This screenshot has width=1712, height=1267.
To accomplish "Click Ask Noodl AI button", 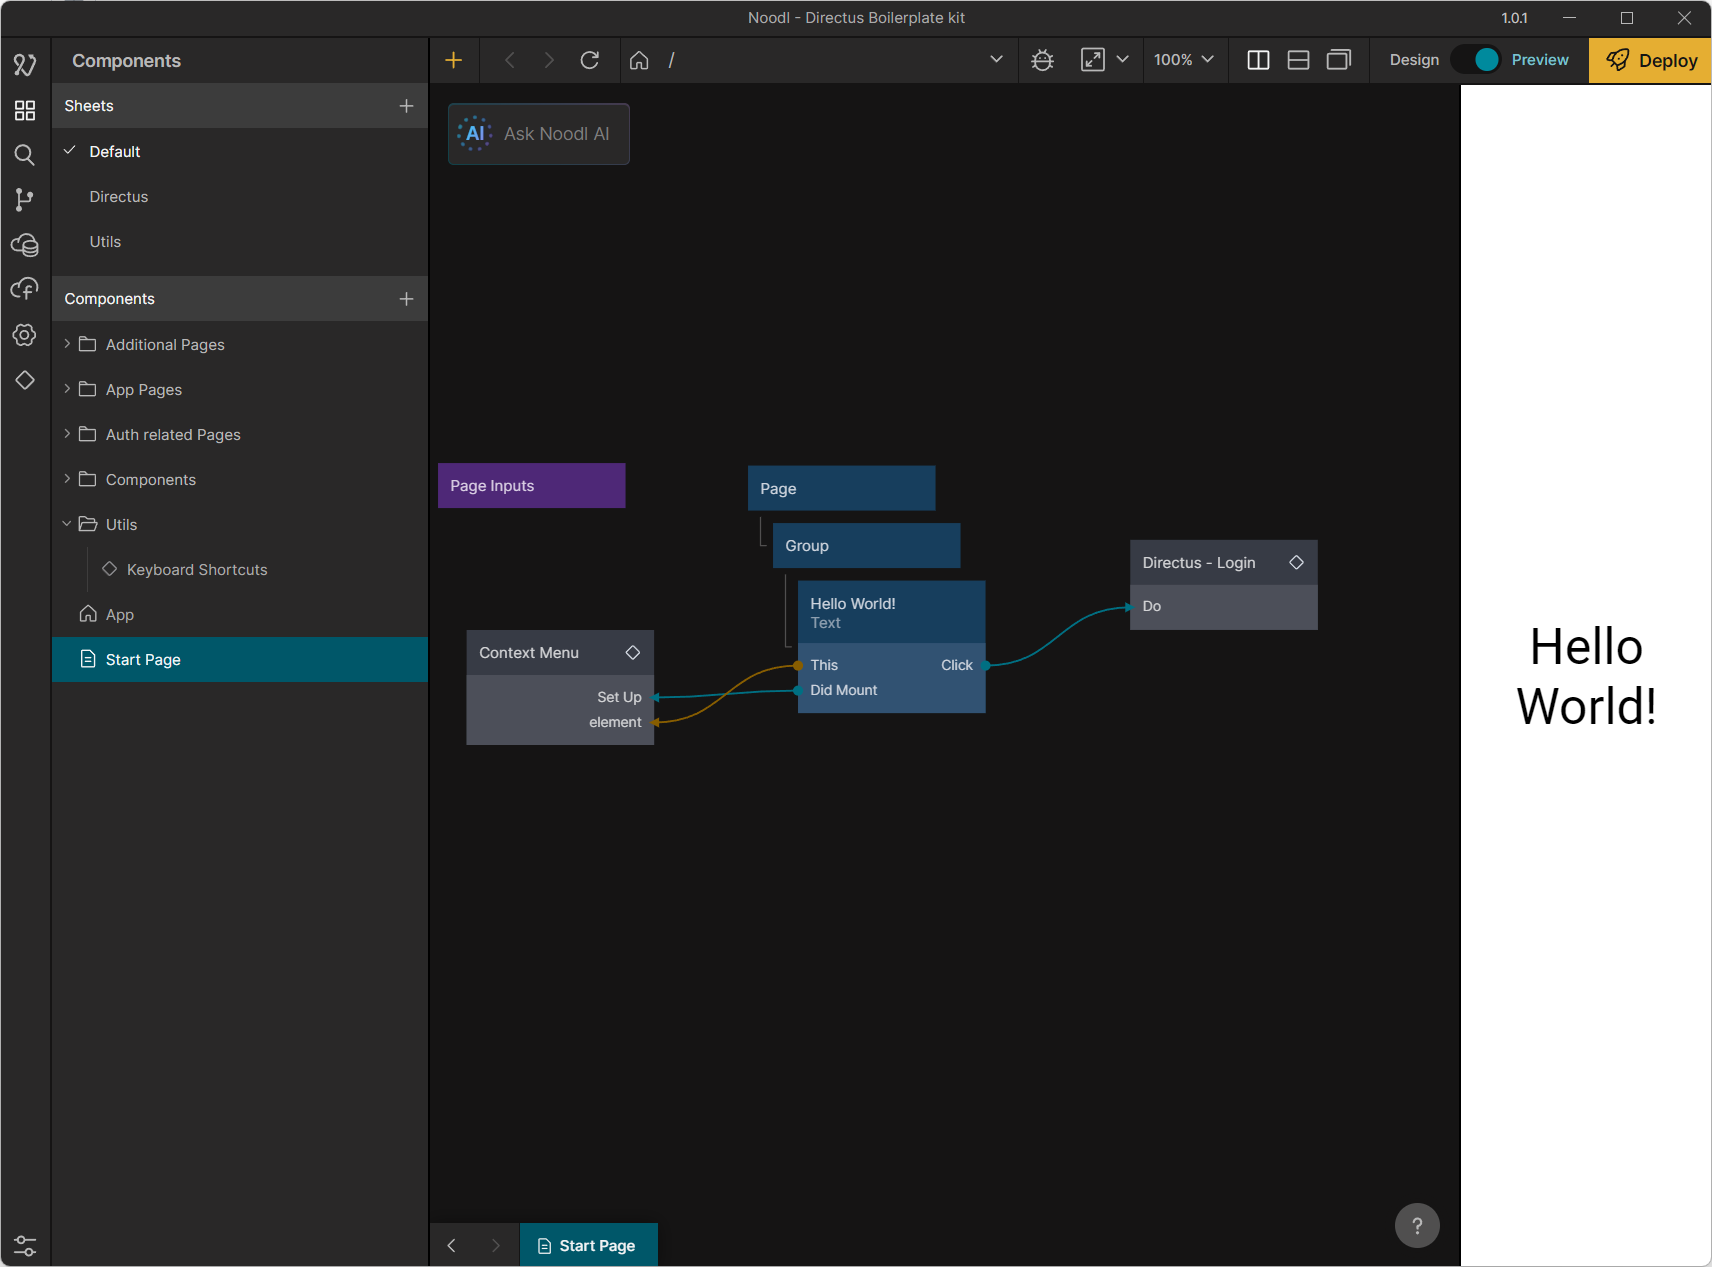I will click(x=539, y=134).
